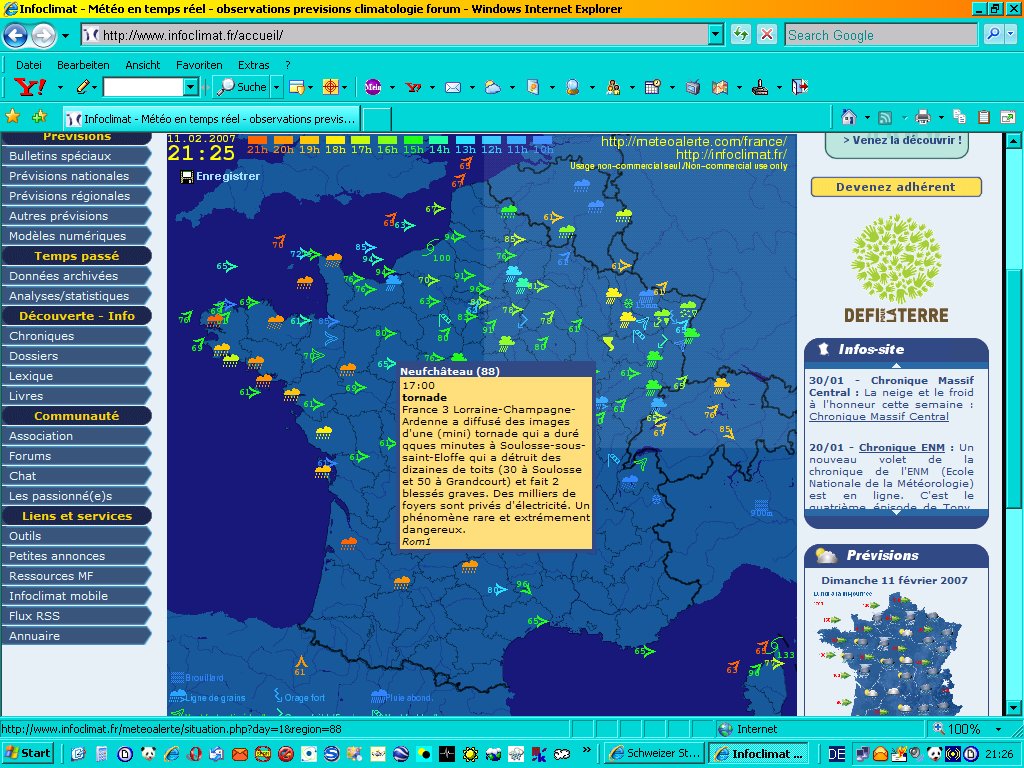This screenshot has width=1024, height=768.
Task: Open the Favoriten menu
Action: tap(199, 65)
